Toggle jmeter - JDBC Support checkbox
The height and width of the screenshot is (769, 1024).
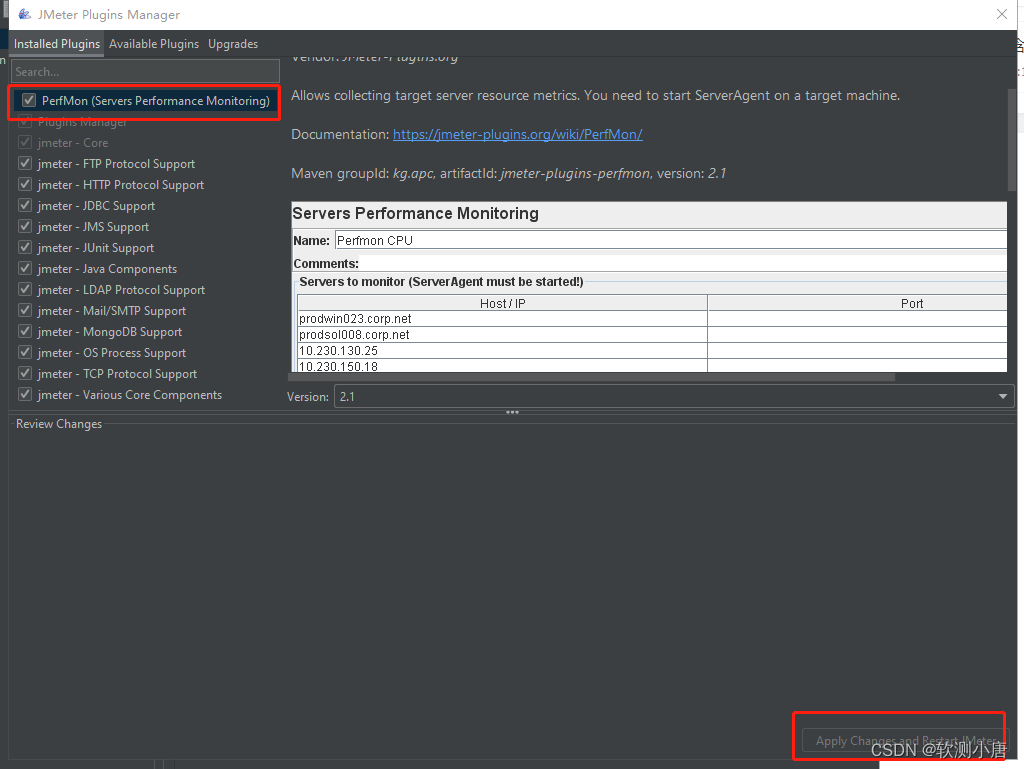[x=25, y=205]
